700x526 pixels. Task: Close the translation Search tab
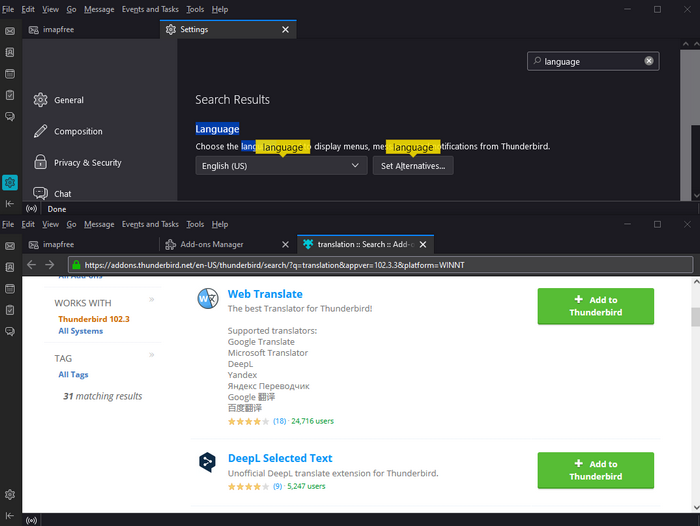click(423, 244)
